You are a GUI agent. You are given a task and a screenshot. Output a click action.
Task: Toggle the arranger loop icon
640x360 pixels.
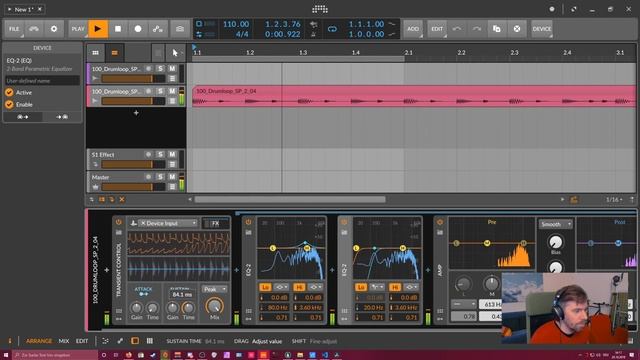click(332, 29)
